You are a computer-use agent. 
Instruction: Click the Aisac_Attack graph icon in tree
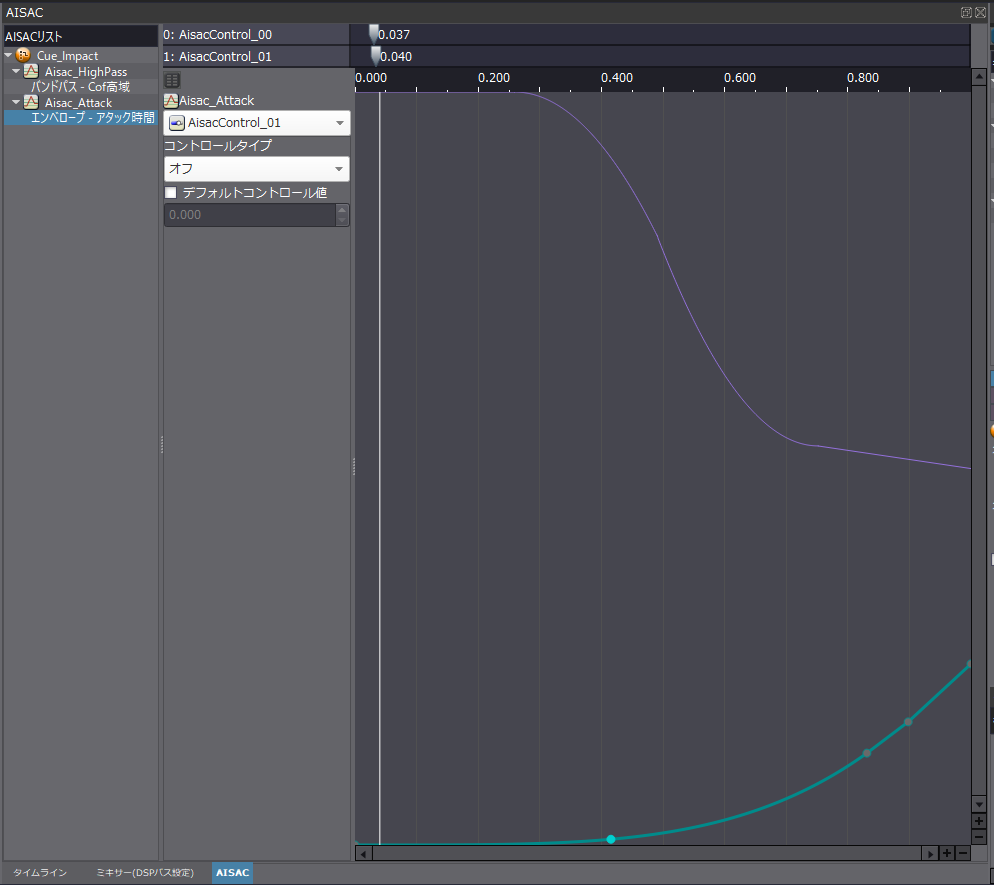click(x=31, y=102)
